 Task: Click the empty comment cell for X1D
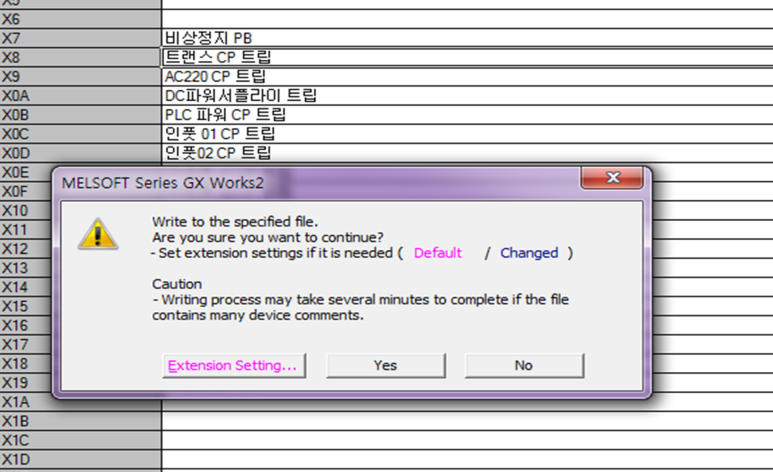[x=467, y=459]
